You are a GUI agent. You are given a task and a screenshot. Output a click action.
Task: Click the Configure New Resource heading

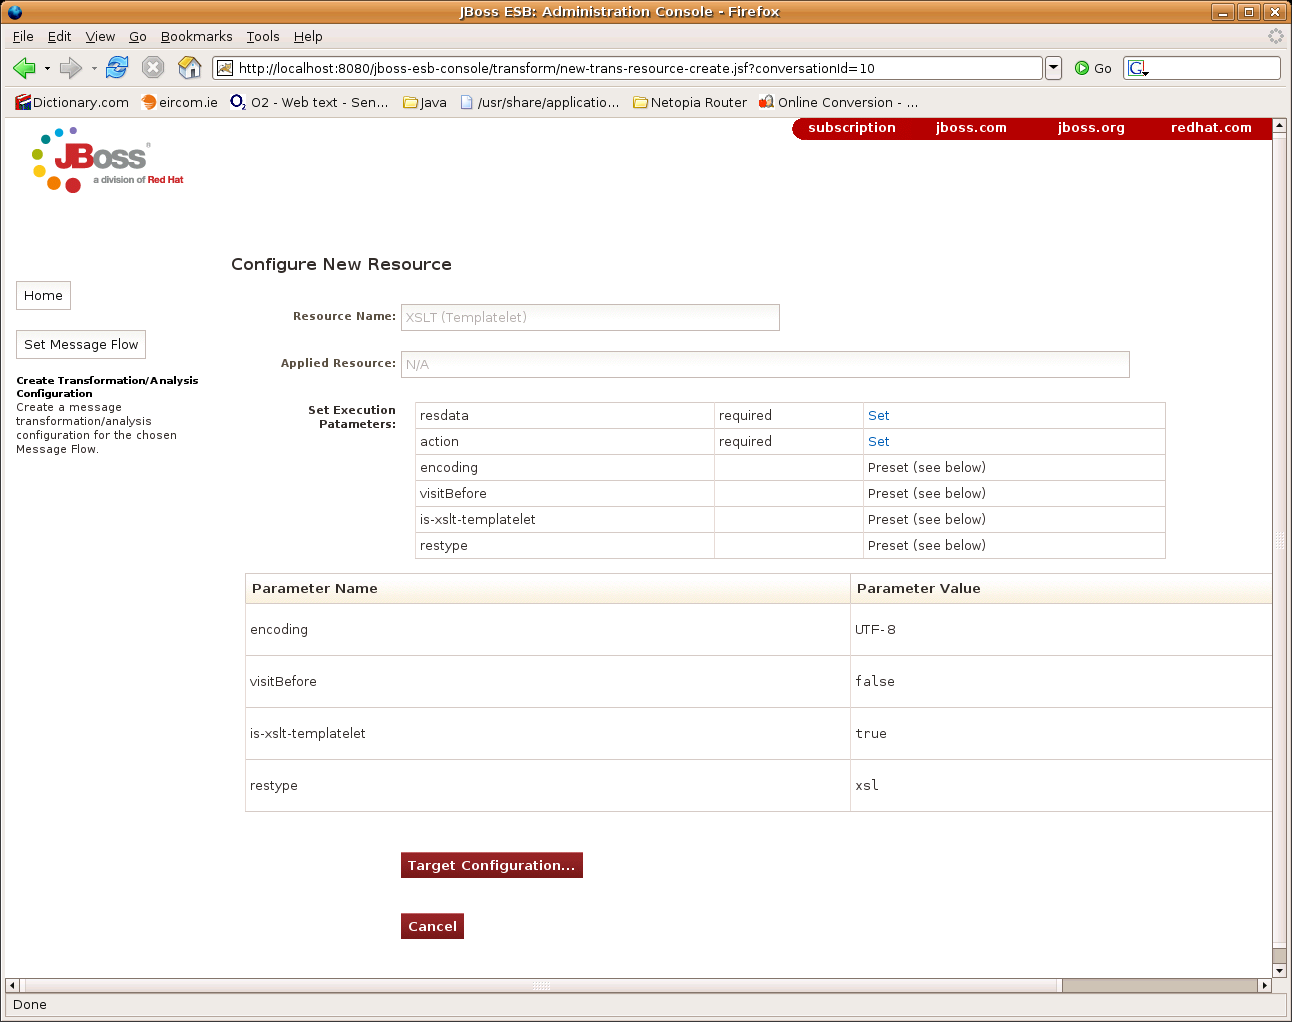pos(341,264)
